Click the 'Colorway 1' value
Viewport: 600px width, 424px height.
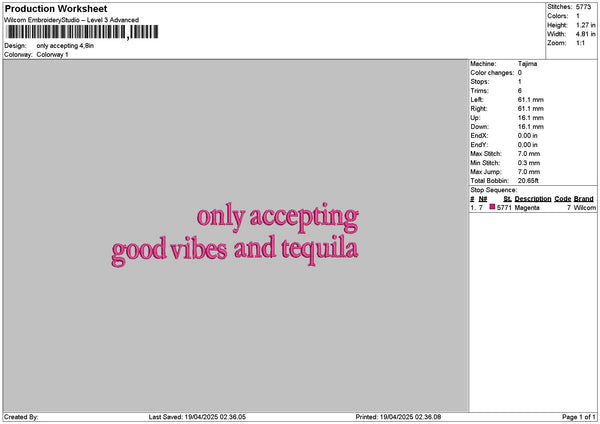(x=52, y=55)
